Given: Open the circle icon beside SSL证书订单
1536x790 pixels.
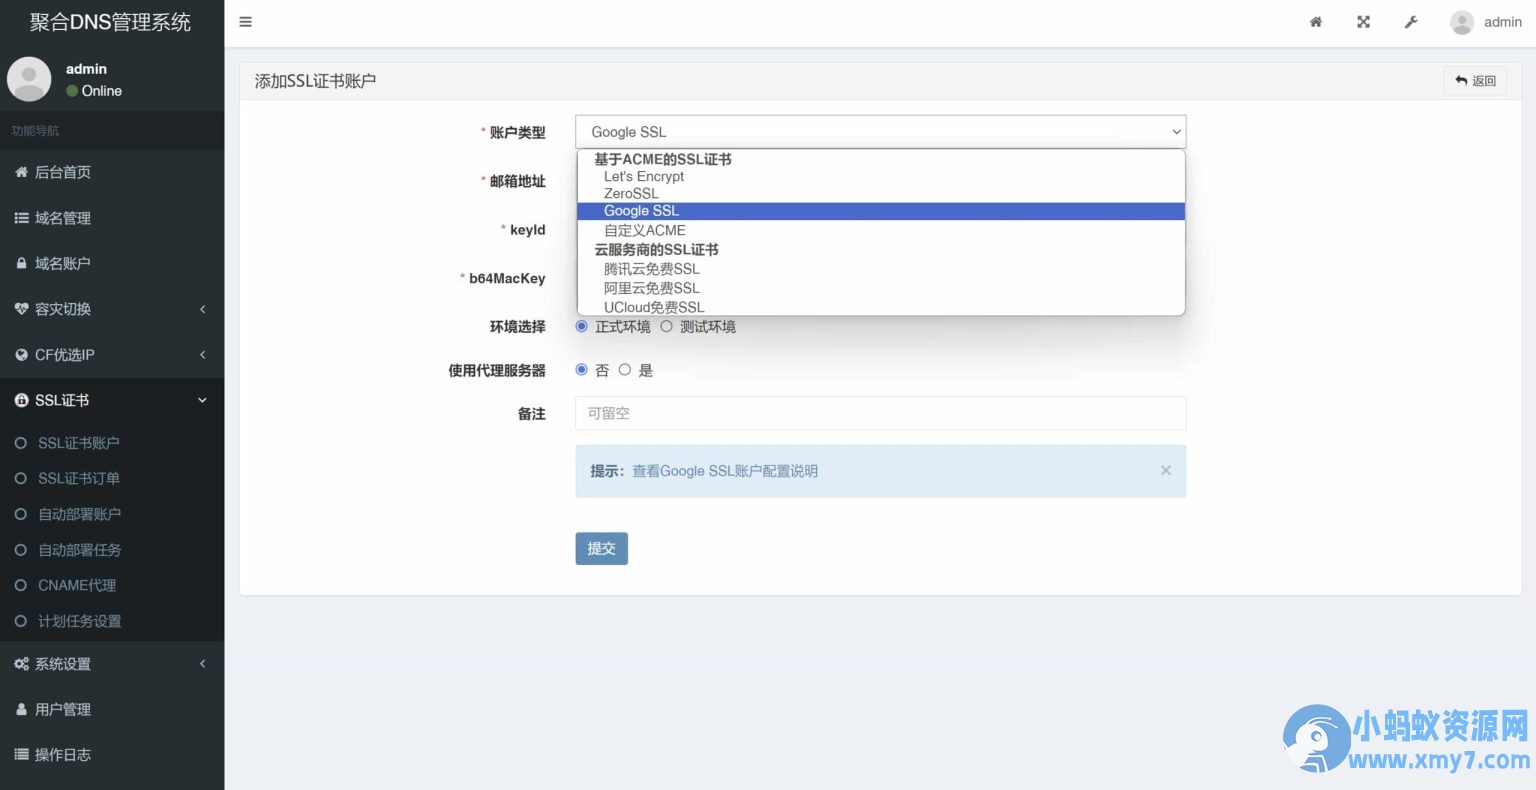Looking at the screenshot, I should point(20,479).
